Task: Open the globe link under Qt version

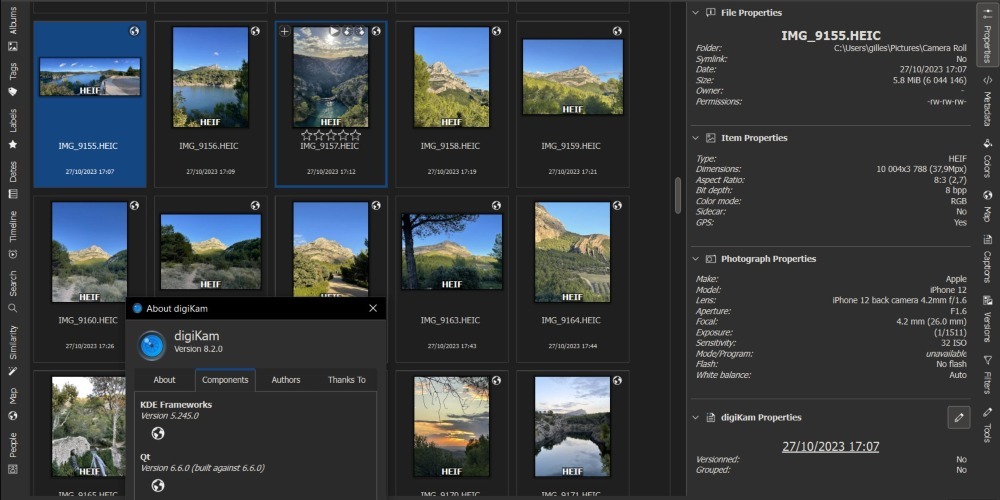Action: point(157,486)
